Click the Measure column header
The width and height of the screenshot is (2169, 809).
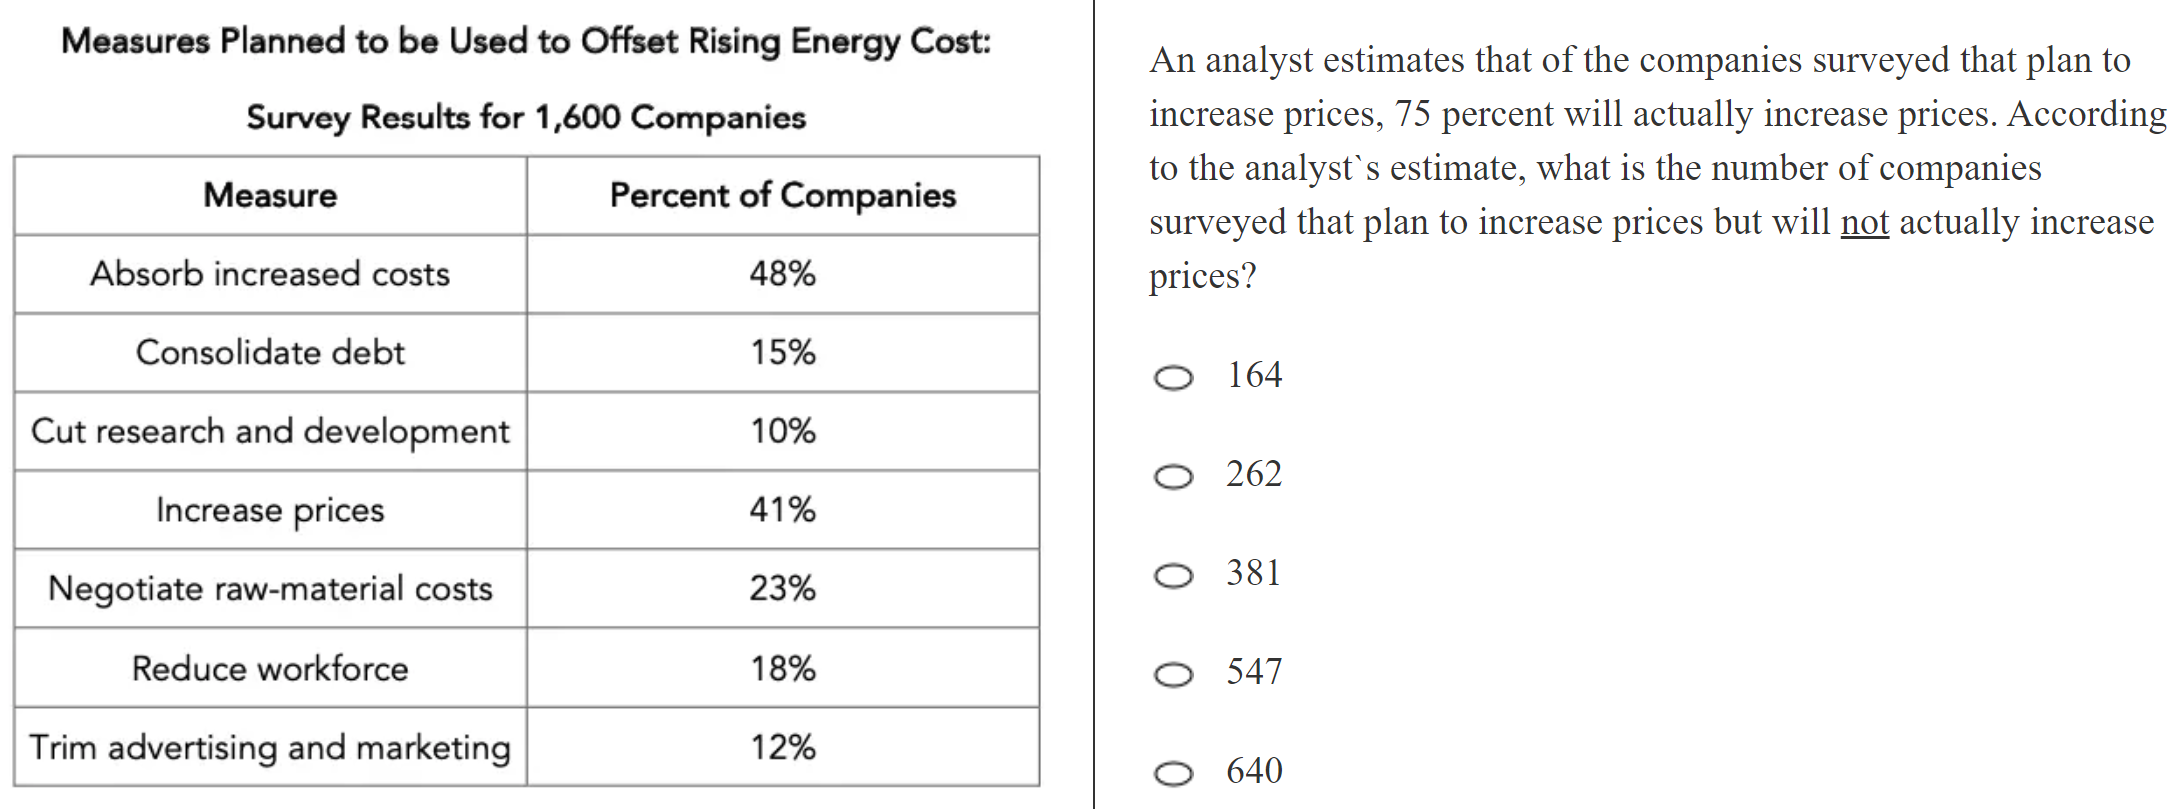[270, 195]
